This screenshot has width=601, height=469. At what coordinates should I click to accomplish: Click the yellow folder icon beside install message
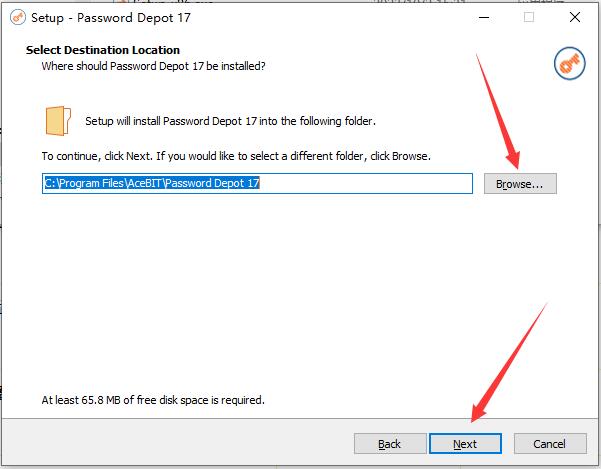[x=58, y=121]
